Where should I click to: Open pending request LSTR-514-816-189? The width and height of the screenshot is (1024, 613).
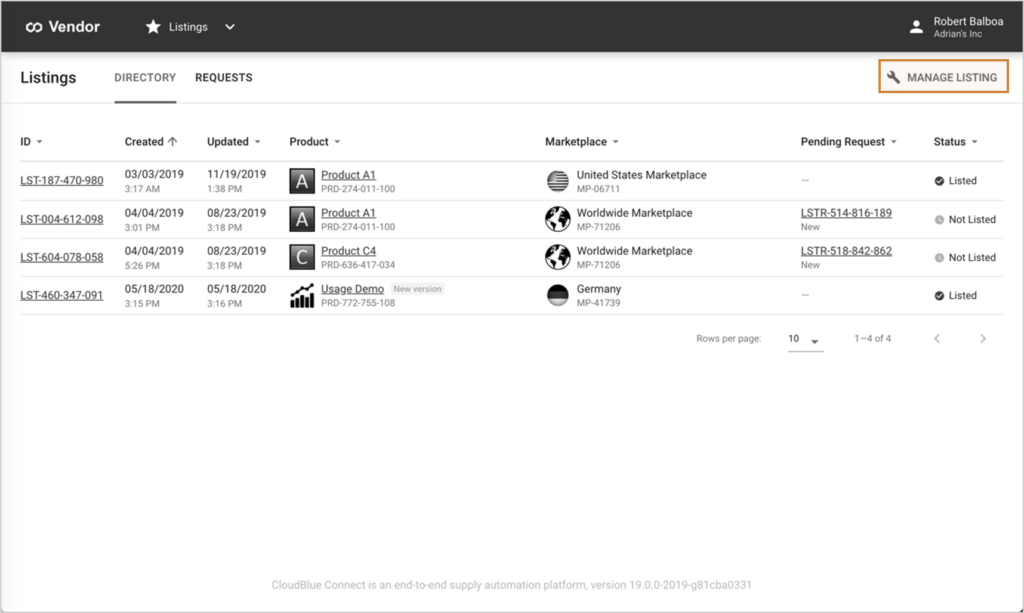point(846,213)
